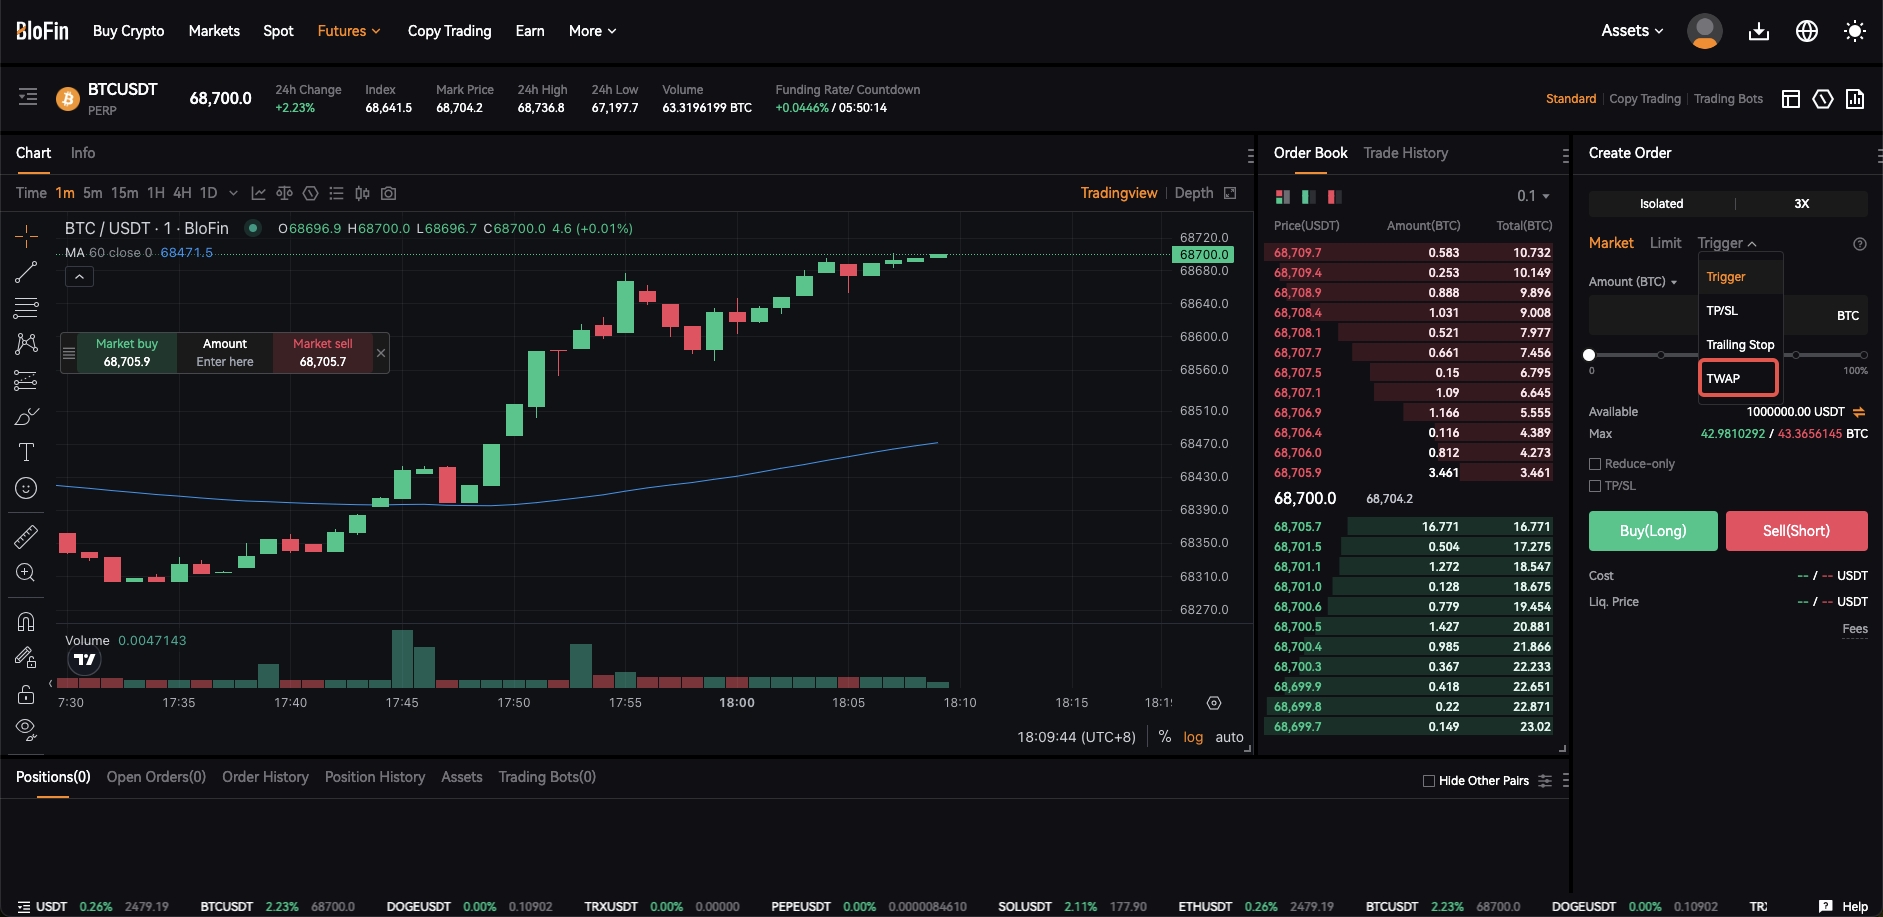Toggle magnet mode for drawings
1883x917 pixels.
coord(26,622)
